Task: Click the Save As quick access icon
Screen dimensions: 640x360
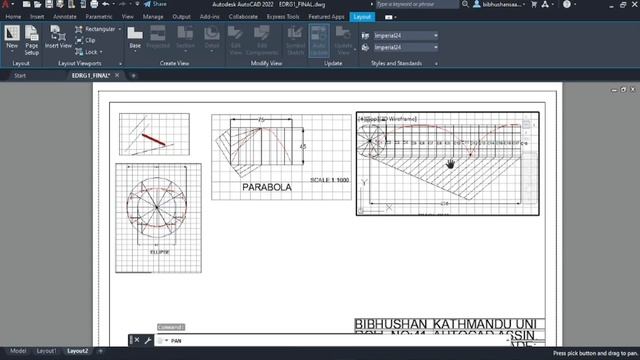Action: [x=60, y=4]
